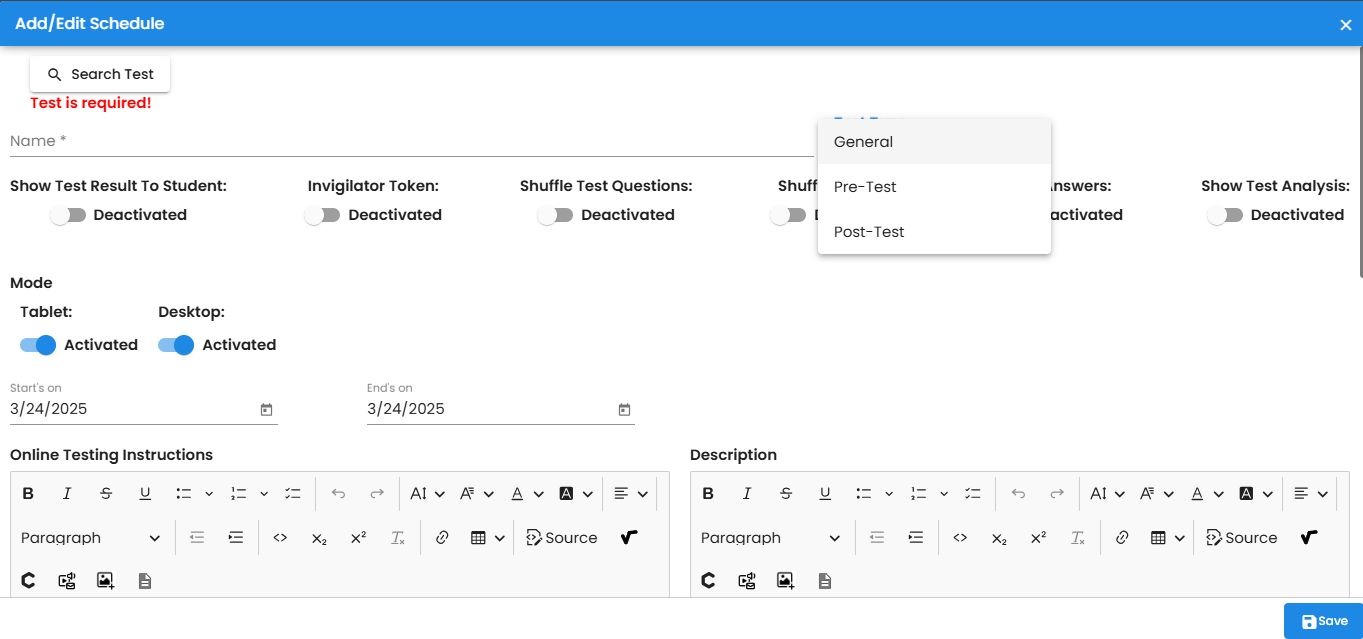The image size is (1363, 639).
Task: Apply strikethrough in Description editor
Action: [786, 494]
